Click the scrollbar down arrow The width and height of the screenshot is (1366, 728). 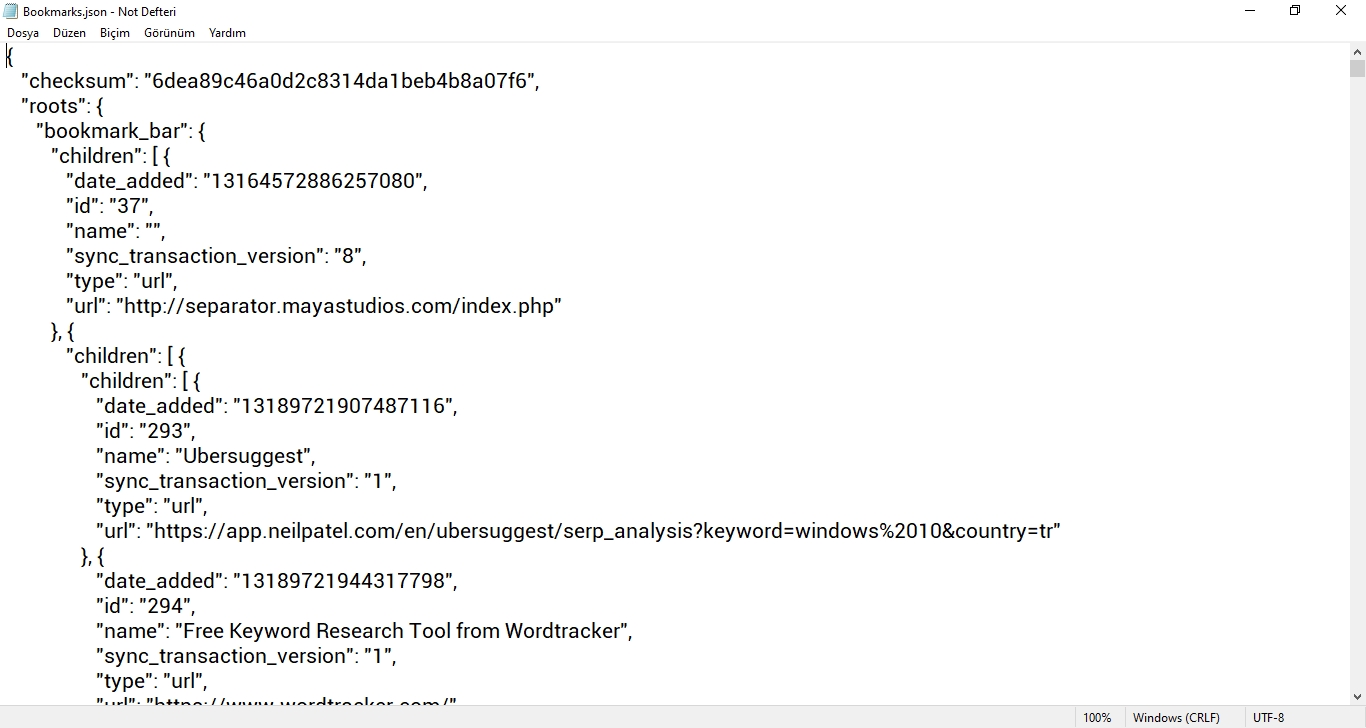tap(1357, 697)
